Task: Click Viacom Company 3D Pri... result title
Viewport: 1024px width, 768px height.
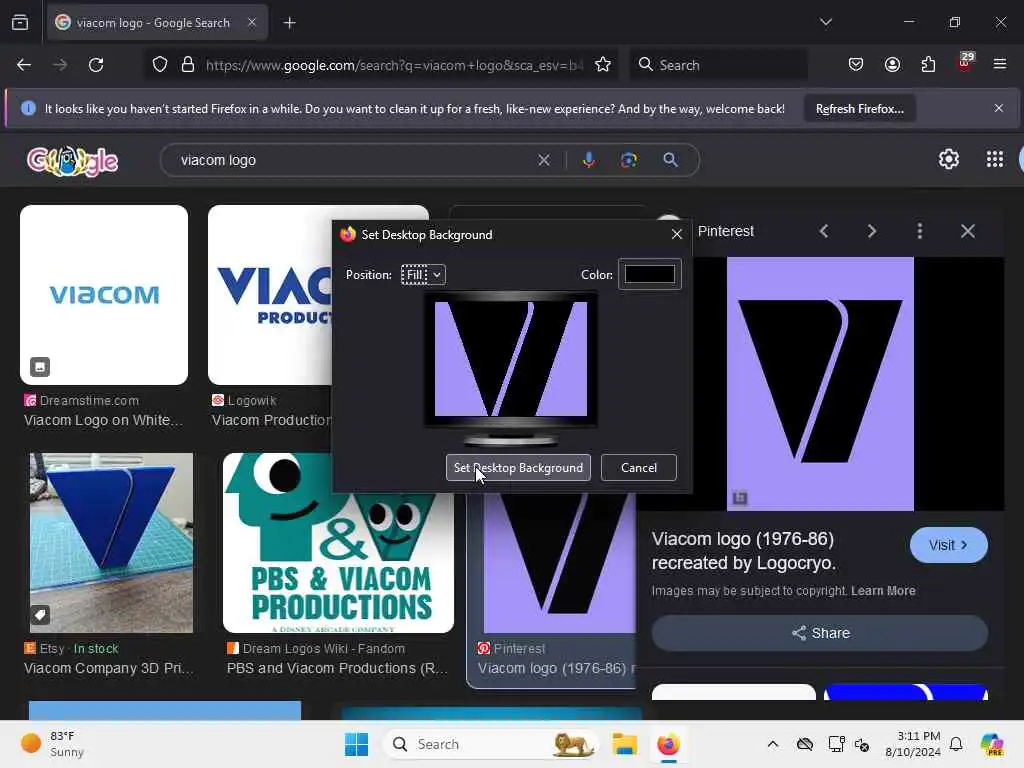Action: (x=109, y=669)
